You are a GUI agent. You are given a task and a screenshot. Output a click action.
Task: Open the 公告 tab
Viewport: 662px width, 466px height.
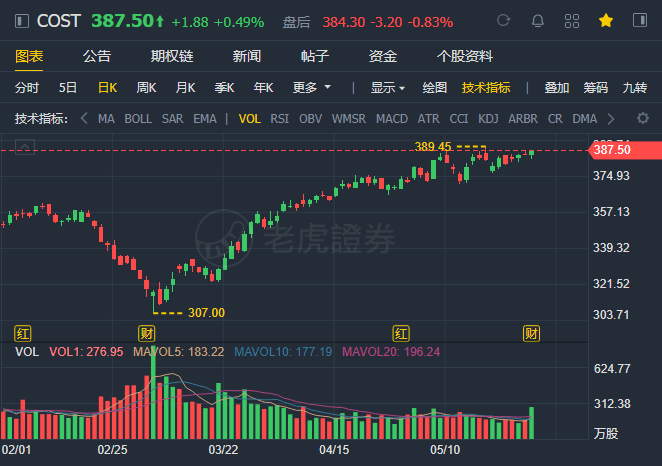[x=97, y=56]
